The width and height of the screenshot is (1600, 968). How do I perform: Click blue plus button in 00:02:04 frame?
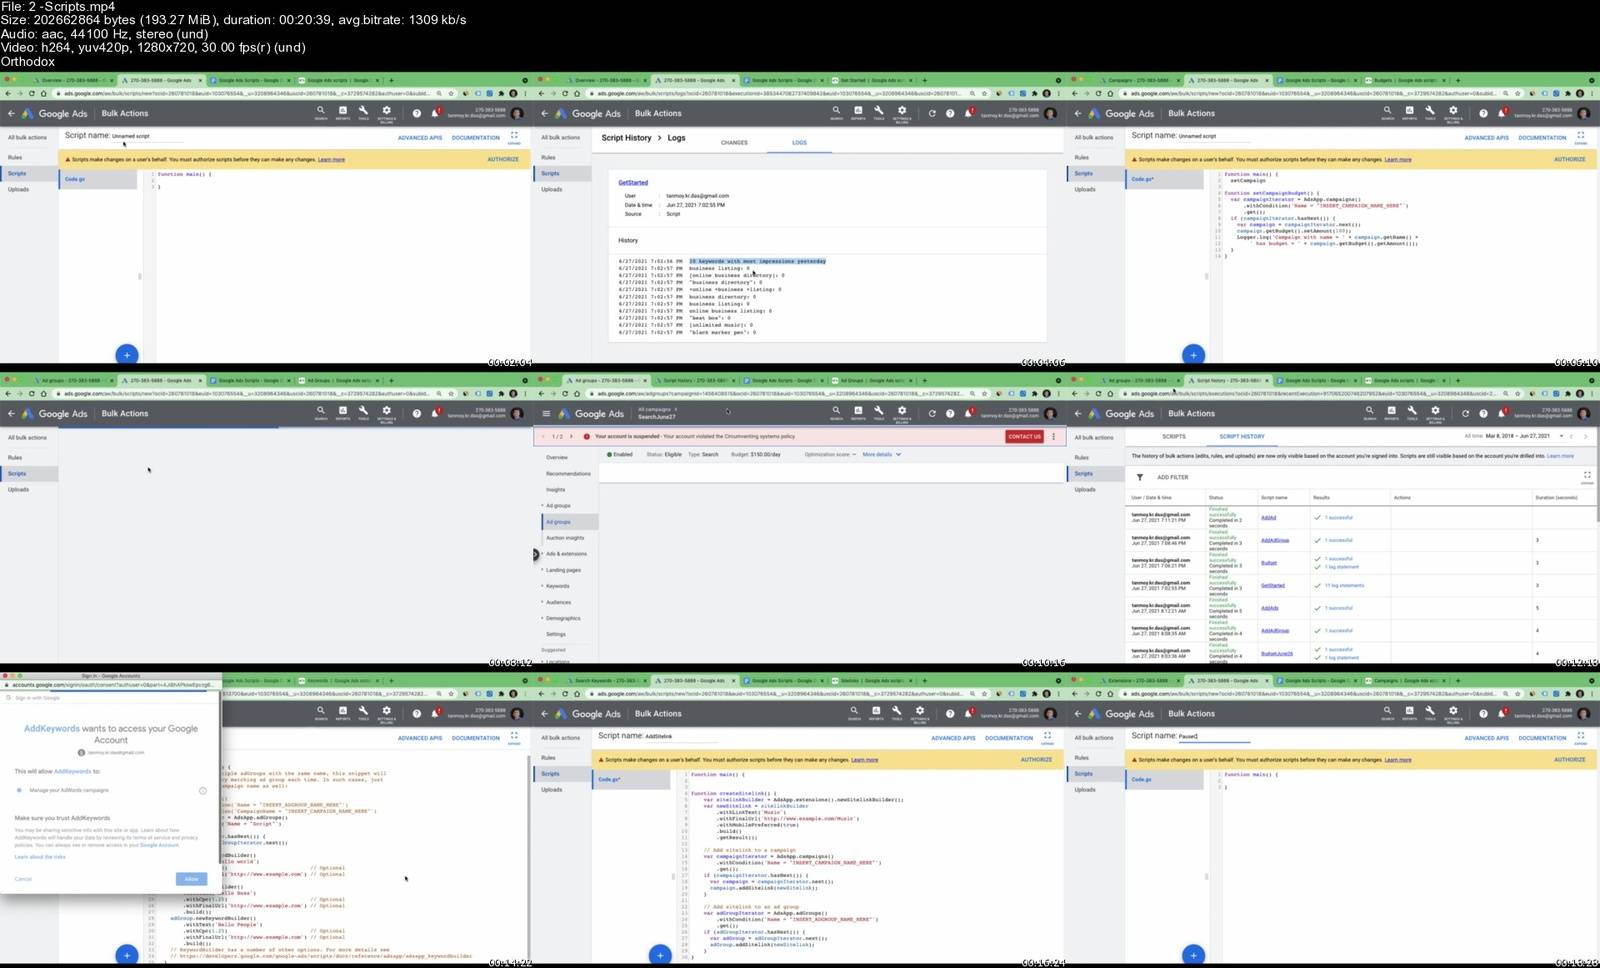tap(127, 354)
